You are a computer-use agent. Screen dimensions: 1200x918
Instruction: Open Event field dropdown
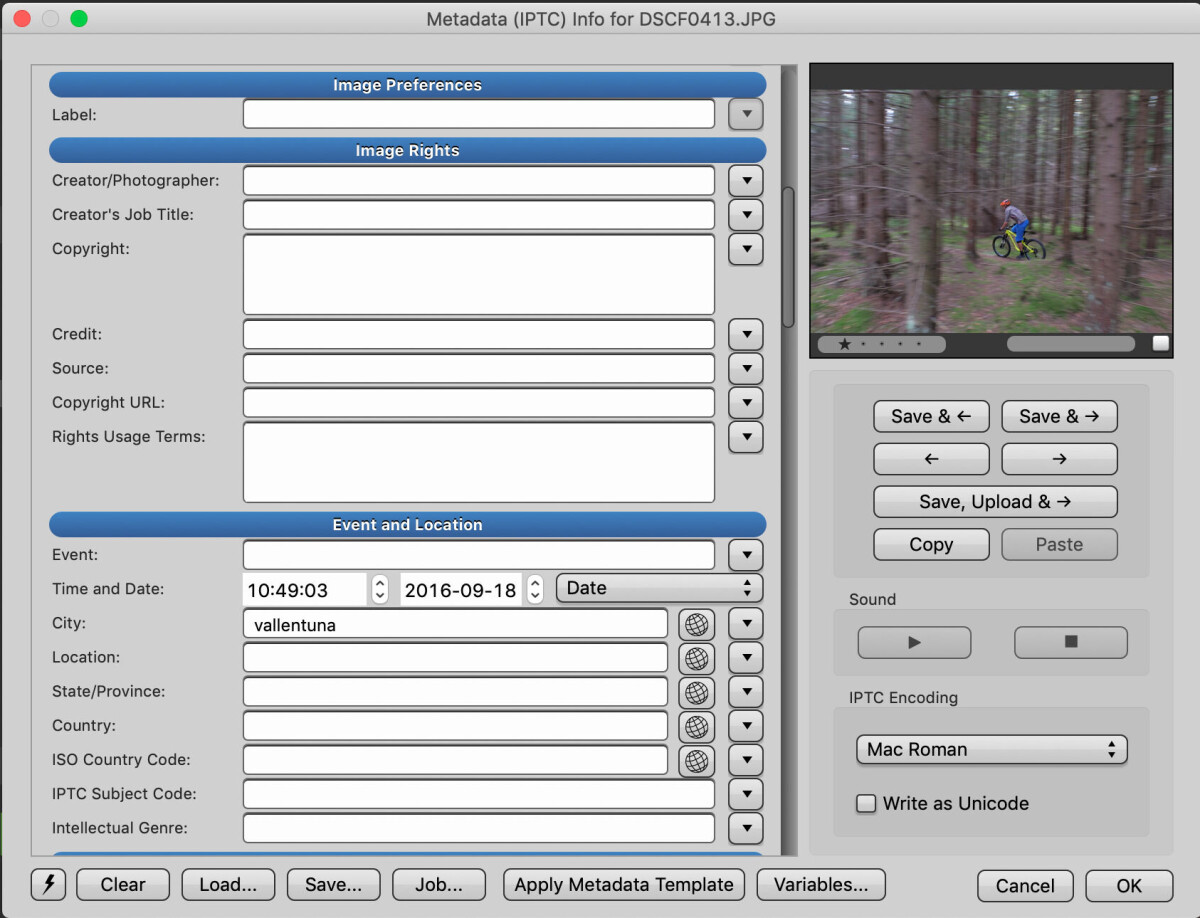[746, 555]
